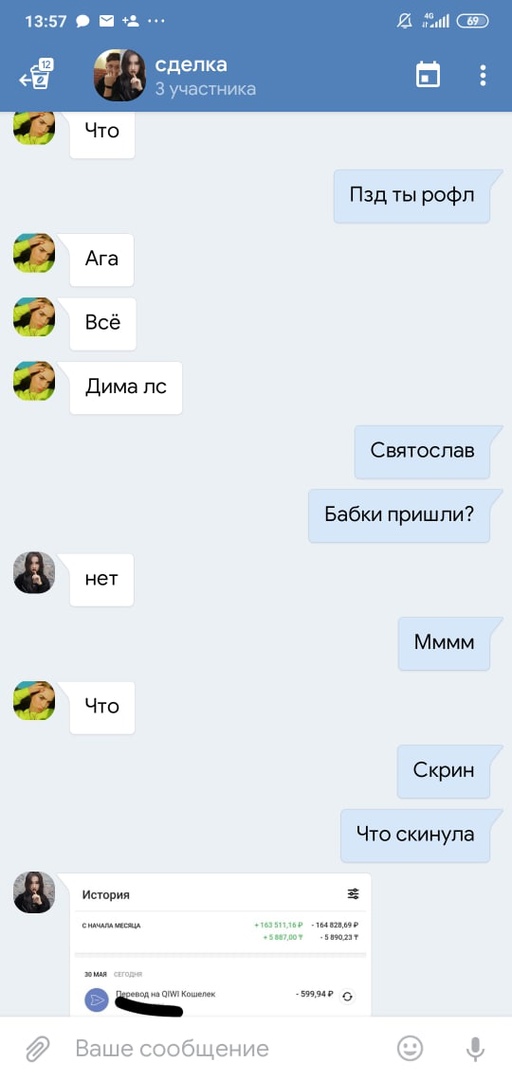Open the calendar icon in the header
The width and height of the screenshot is (512, 1080).
click(x=428, y=74)
